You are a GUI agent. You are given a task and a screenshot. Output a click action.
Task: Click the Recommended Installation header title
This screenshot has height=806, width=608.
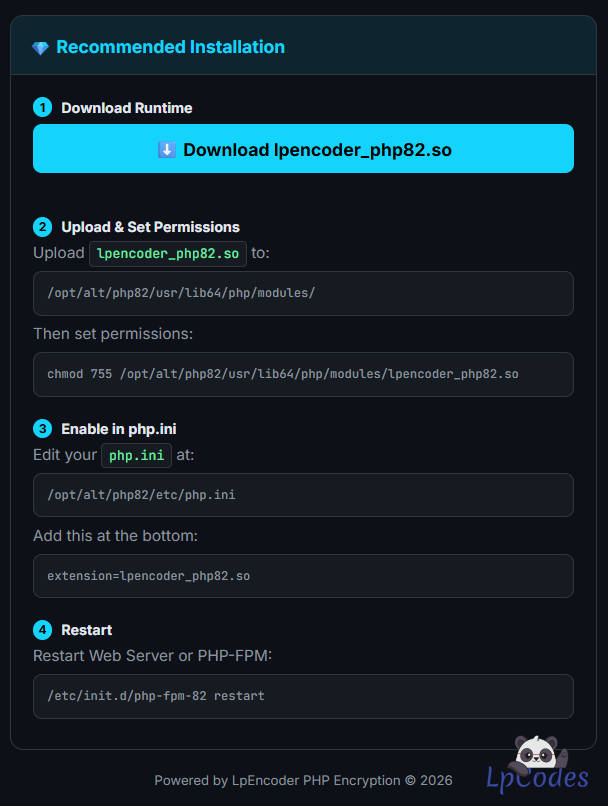pyautogui.click(x=170, y=47)
